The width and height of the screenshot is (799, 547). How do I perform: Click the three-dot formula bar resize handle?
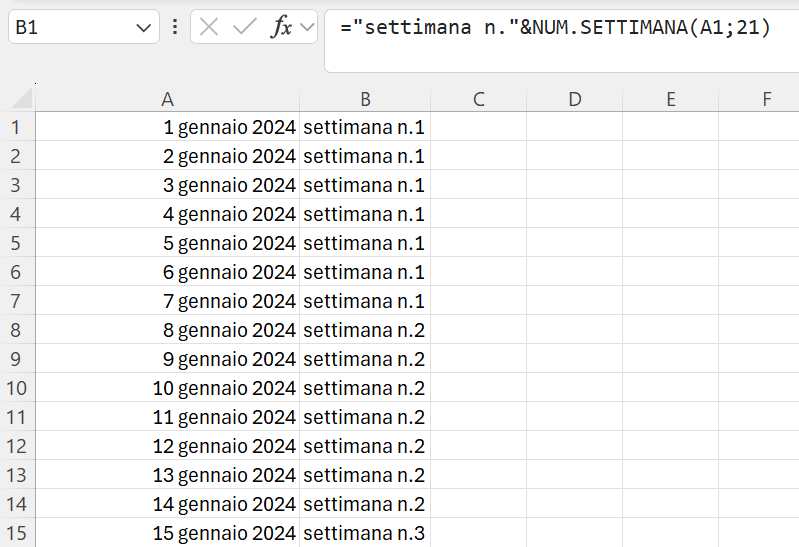[x=175, y=27]
